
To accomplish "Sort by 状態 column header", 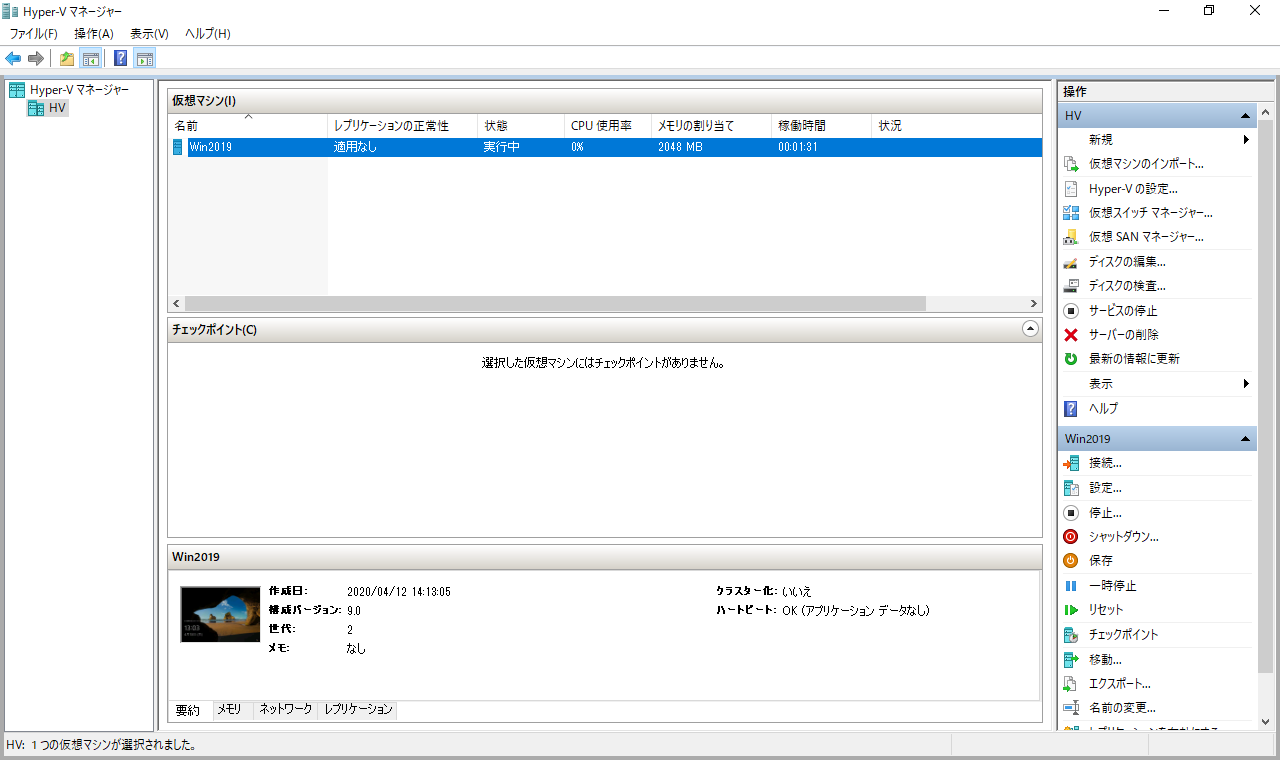I will tap(521, 126).
